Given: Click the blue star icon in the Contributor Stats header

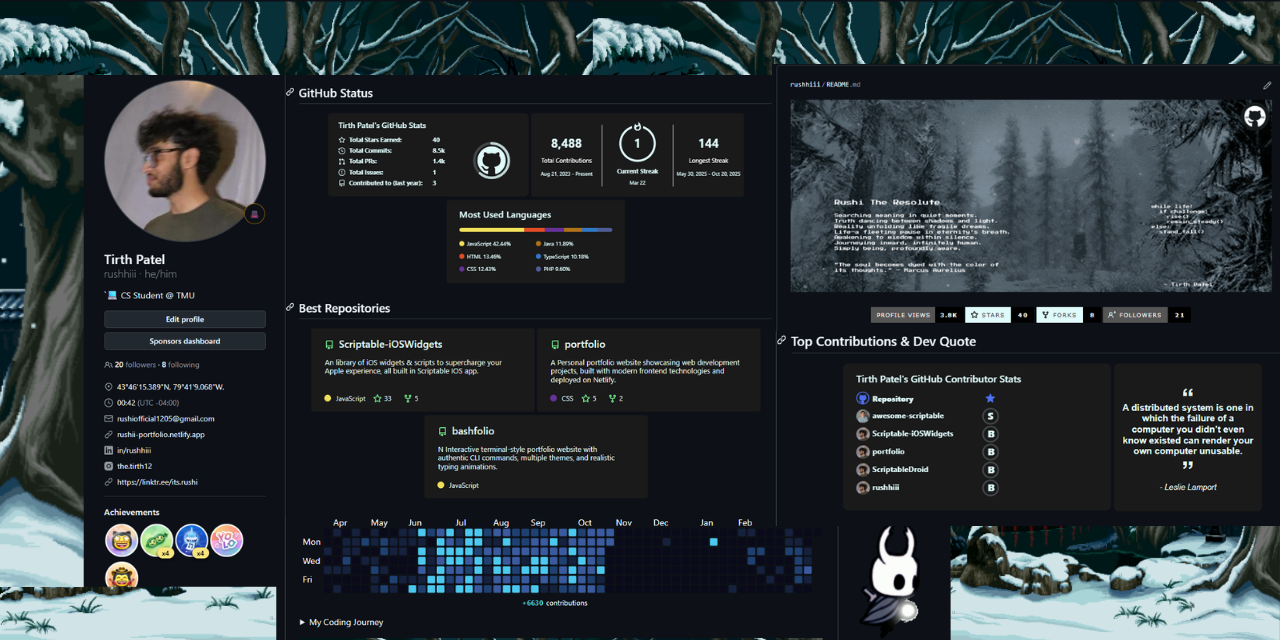Looking at the screenshot, I should 990,398.
